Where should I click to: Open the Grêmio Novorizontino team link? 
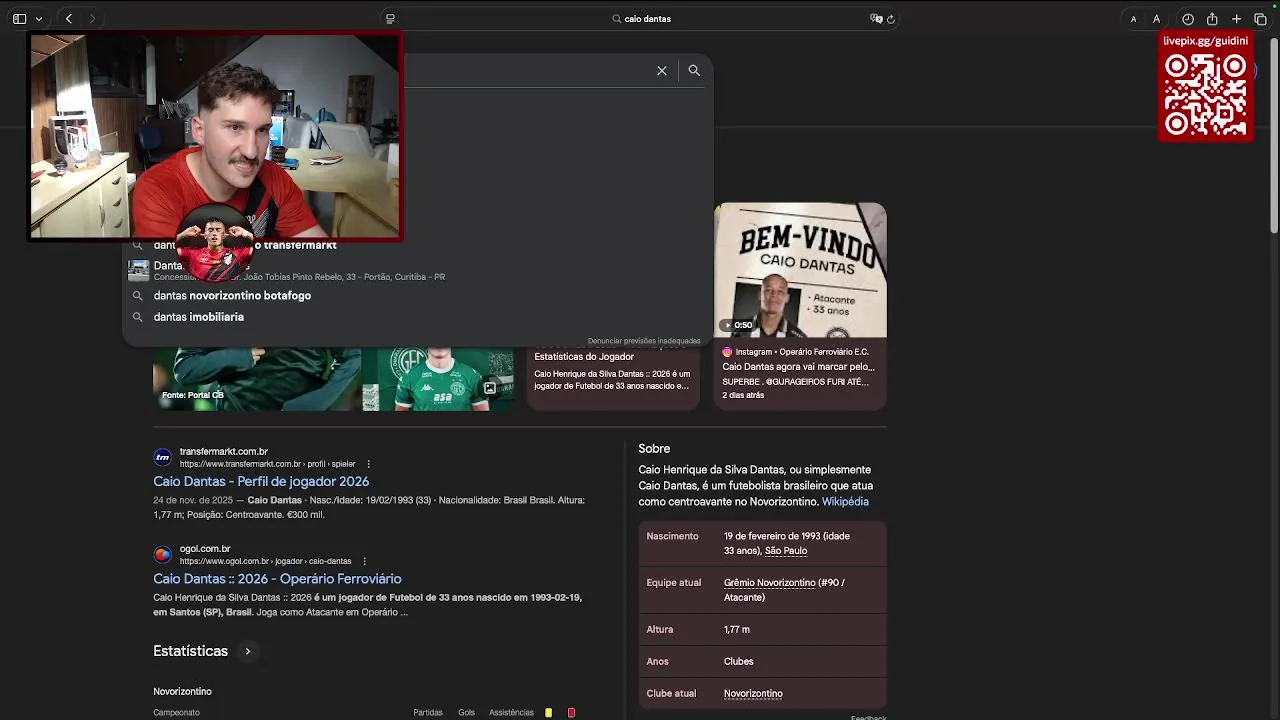[x=770, y=583]
